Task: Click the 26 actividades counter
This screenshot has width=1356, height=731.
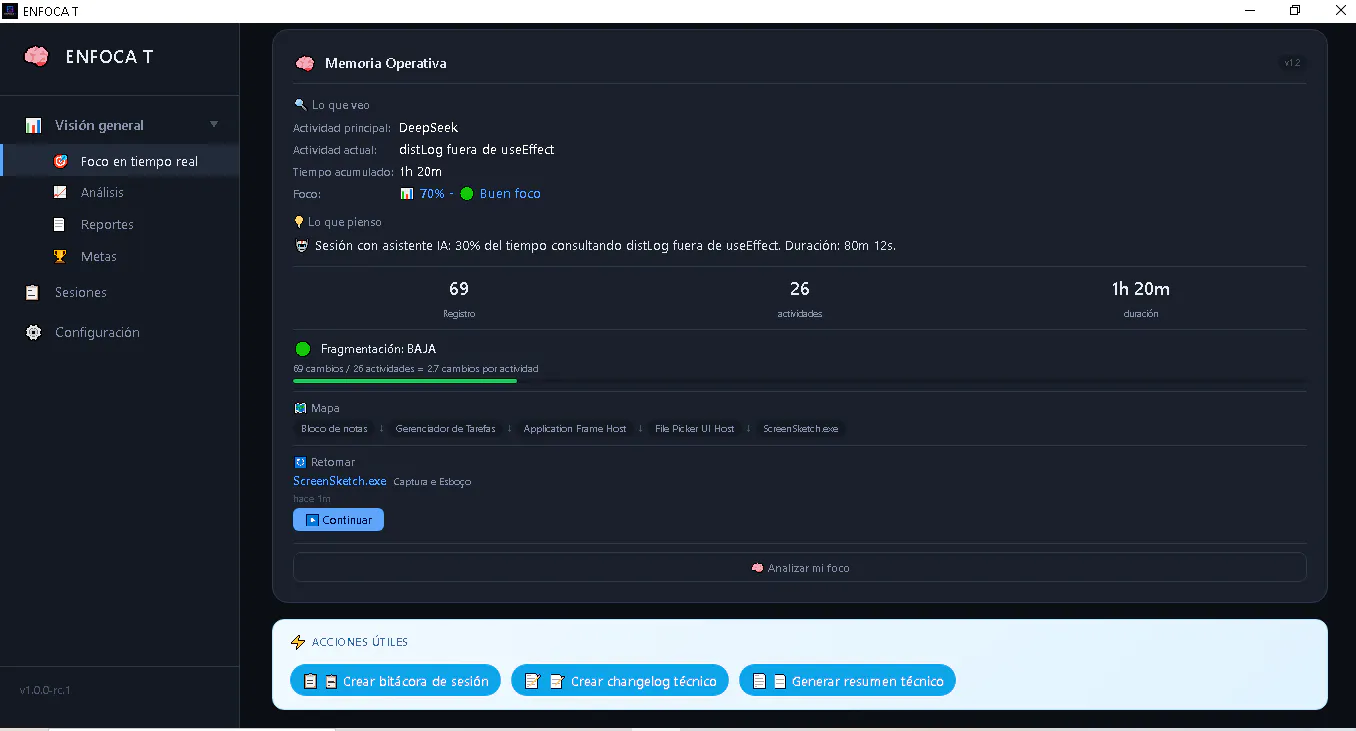Action: [x=800, y=298]
